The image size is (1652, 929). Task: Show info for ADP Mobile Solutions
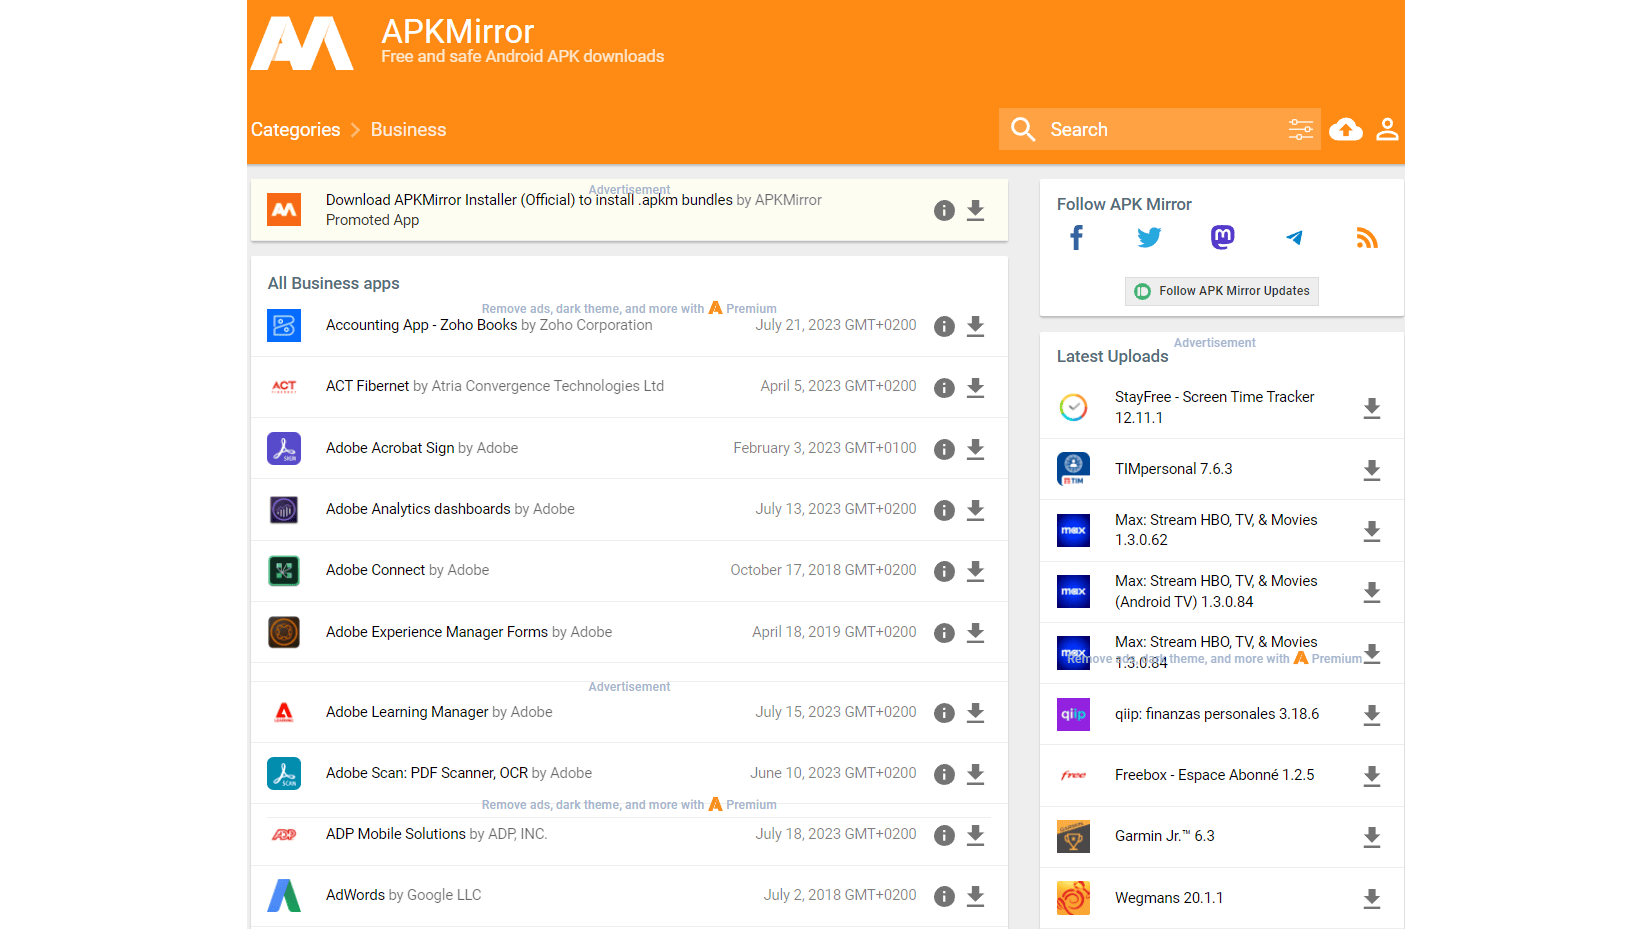pyautogui.click(x=944, y=835)
